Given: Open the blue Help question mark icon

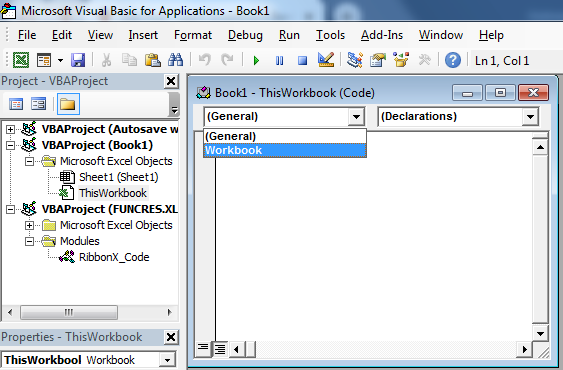Looking at the screenshot, I should click(x=453, y=60).
